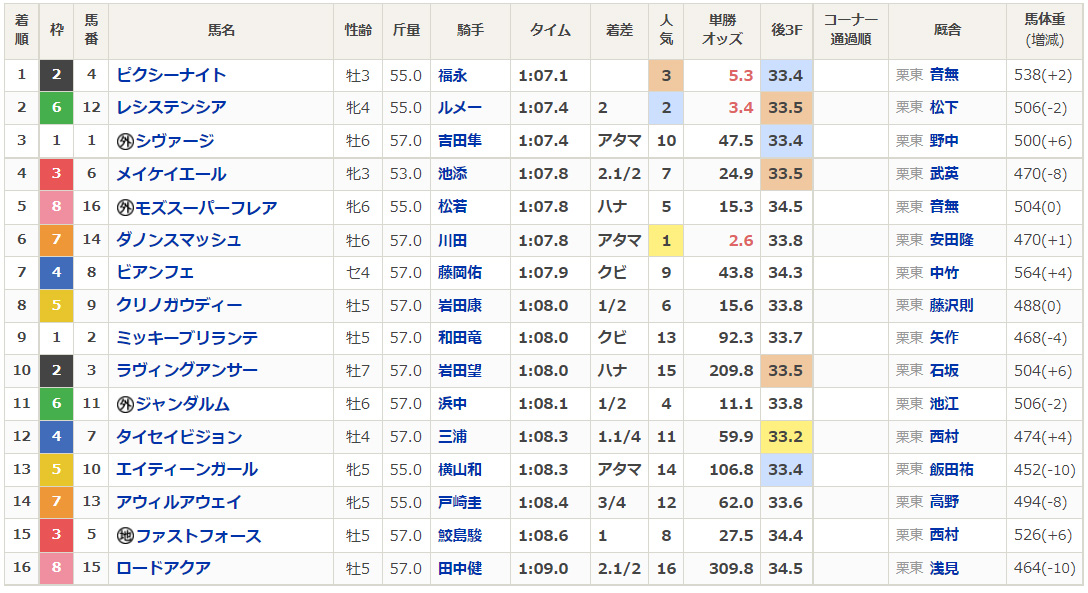Open trainer 石坂 profile

(x=944, y=370)
